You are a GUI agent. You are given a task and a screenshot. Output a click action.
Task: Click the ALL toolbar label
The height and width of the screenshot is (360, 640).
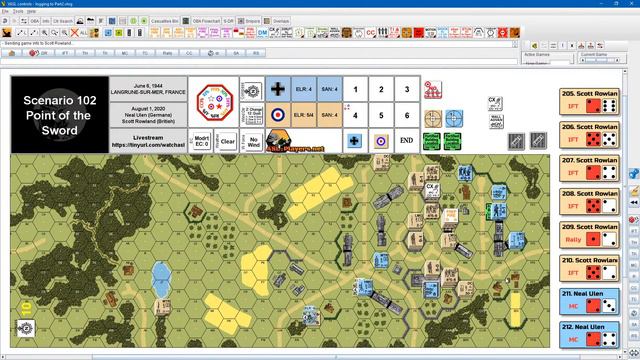click(84, 33)
